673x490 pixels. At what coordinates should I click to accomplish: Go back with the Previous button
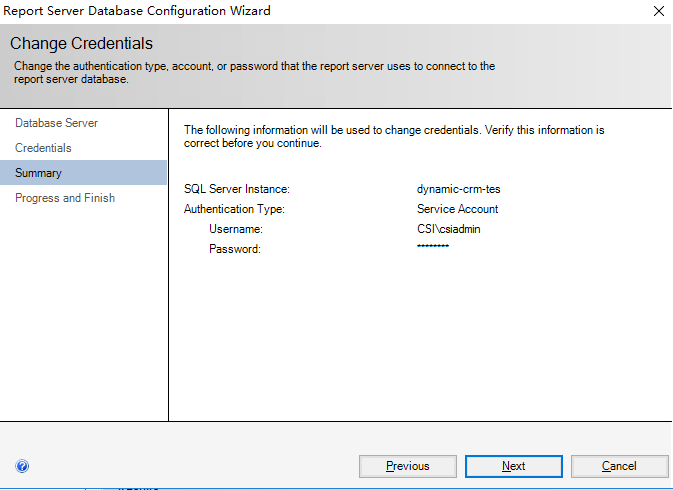(x=407, y=466)
